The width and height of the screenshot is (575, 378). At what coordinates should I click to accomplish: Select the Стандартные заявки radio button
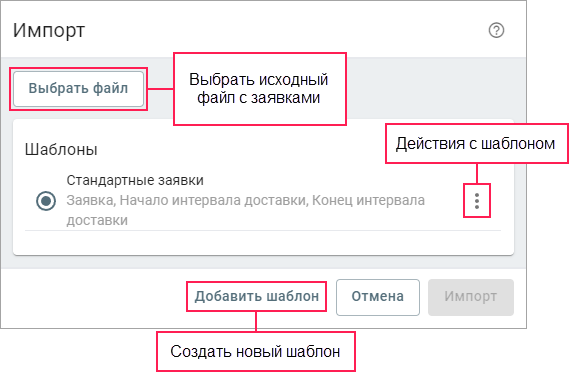46,201
